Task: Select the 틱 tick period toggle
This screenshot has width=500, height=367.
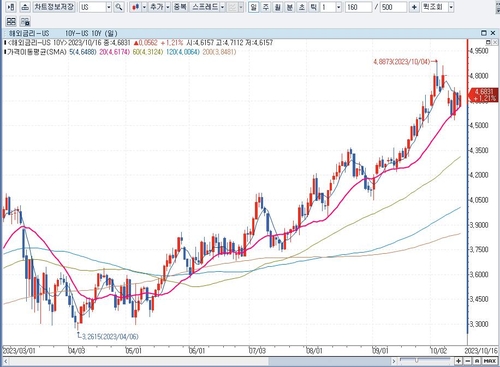Action: [x=313, y=7]
